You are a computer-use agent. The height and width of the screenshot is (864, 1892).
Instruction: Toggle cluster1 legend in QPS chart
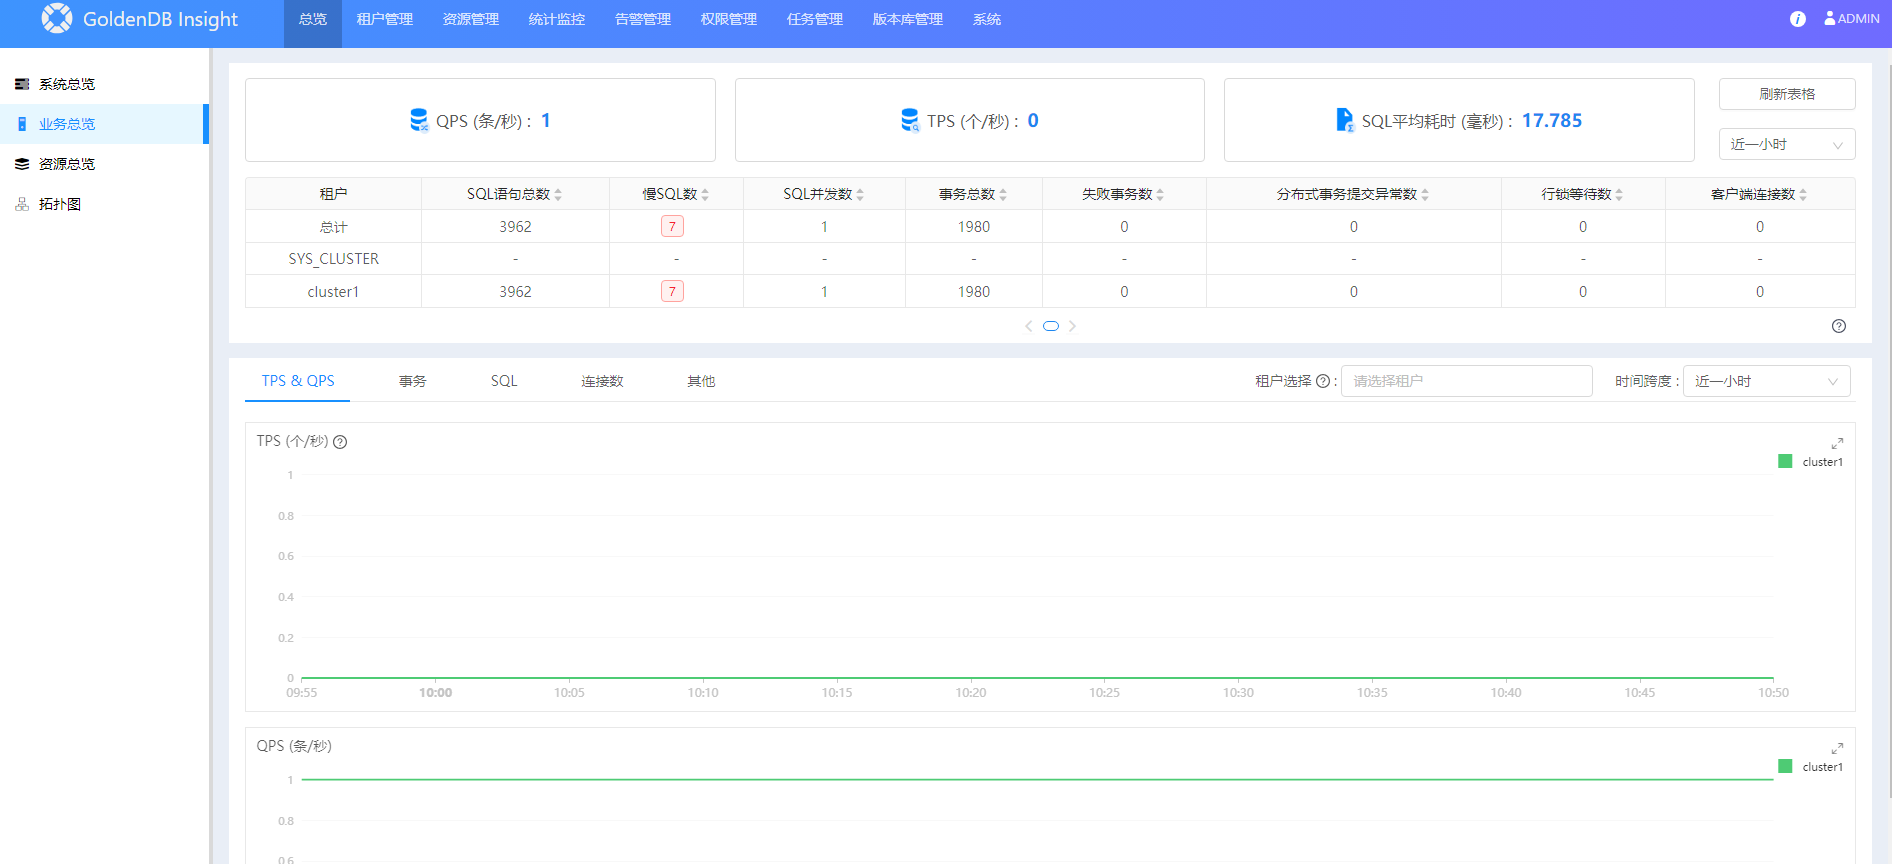click(1811, 767)
